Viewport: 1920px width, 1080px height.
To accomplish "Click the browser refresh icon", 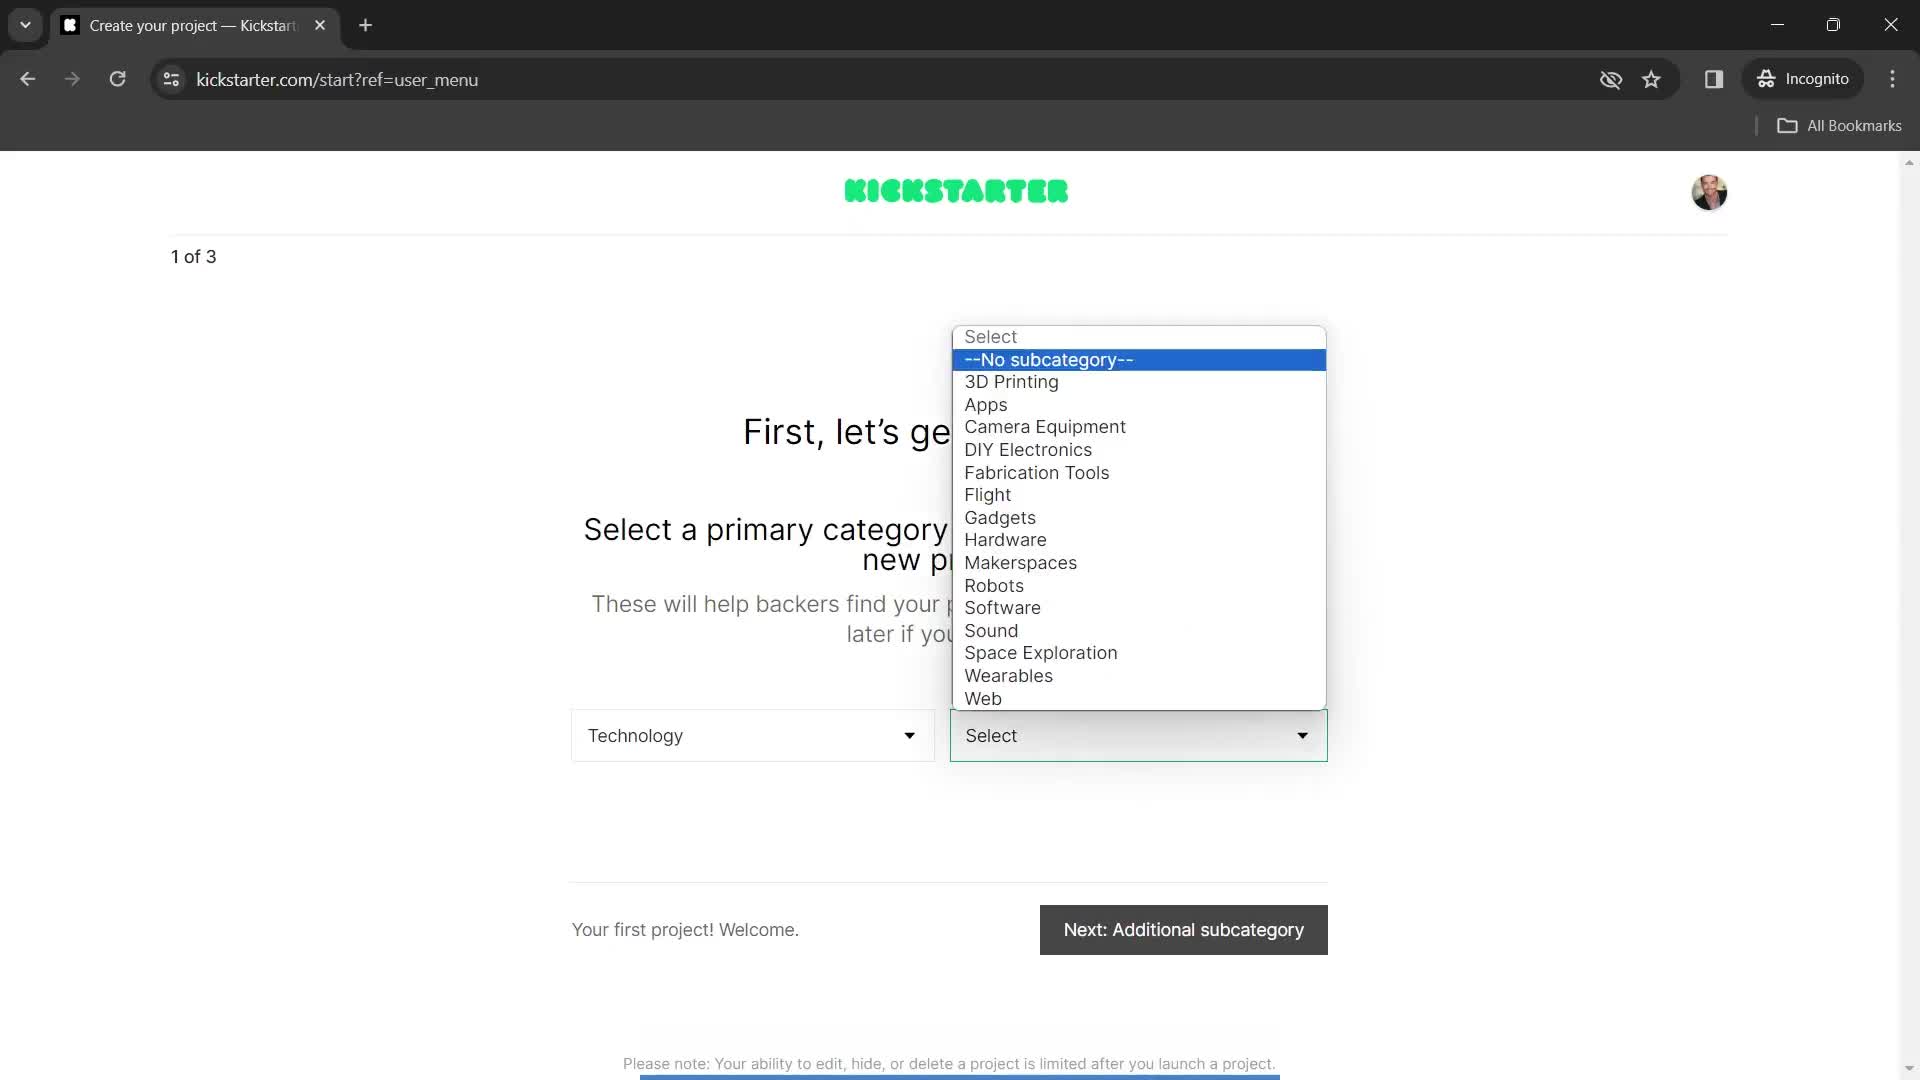I will pyautogui.click(x=117, y=80).
